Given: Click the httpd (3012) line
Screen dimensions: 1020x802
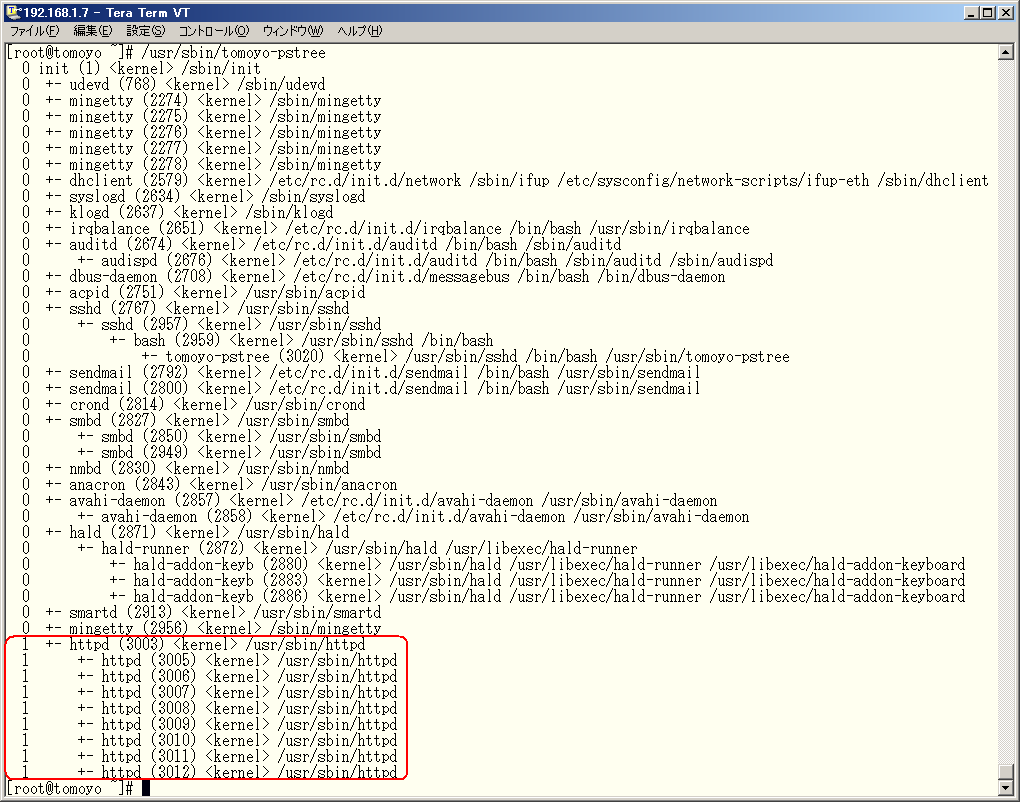Looking at the screenshot, I should [209, 771].
